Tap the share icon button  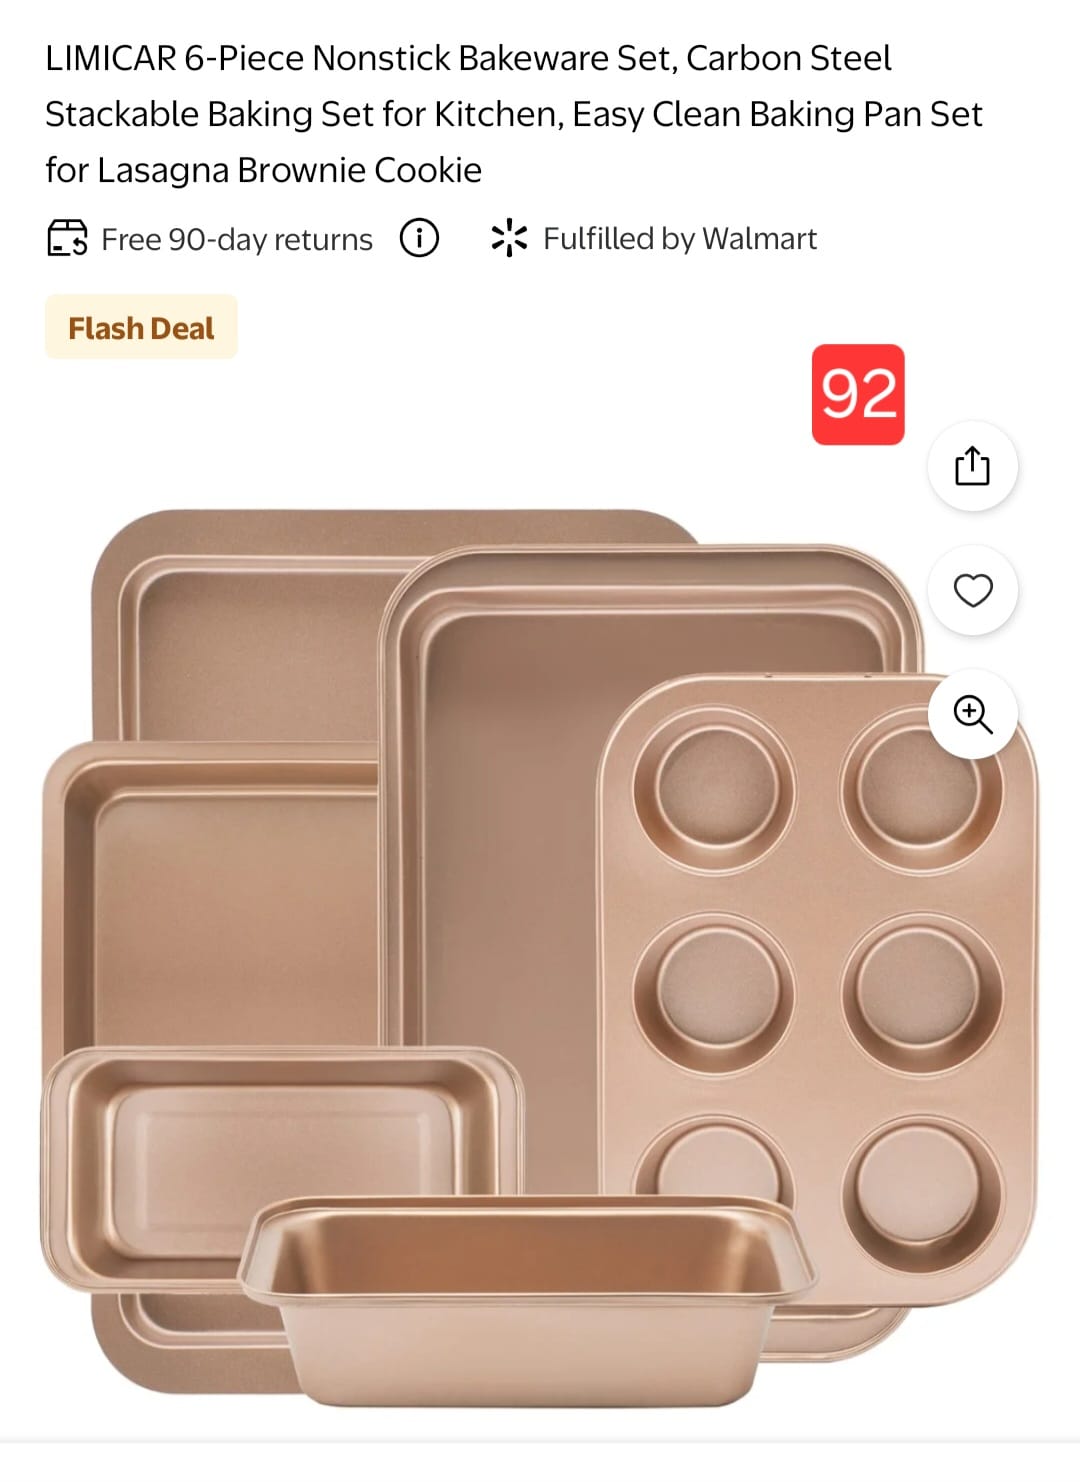tap(972, 467)
